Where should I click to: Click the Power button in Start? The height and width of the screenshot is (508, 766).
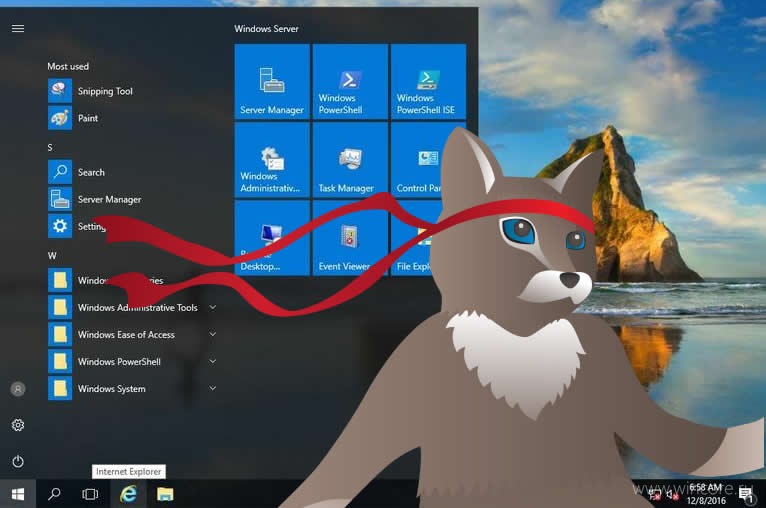tap(18, 461)
